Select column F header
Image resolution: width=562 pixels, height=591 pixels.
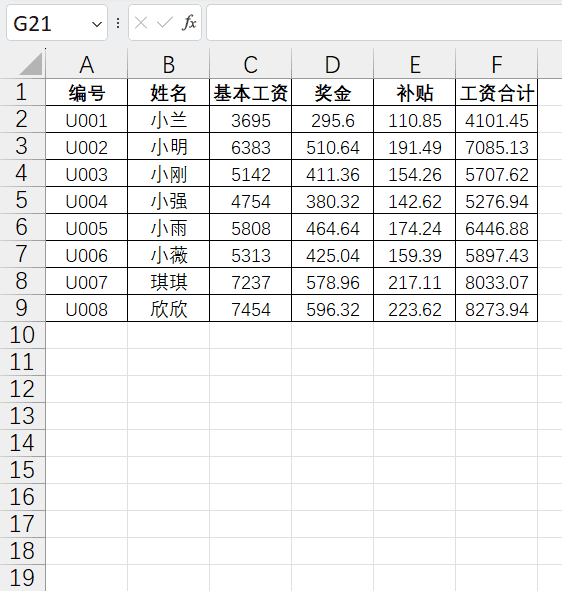(x=496, y=64)
